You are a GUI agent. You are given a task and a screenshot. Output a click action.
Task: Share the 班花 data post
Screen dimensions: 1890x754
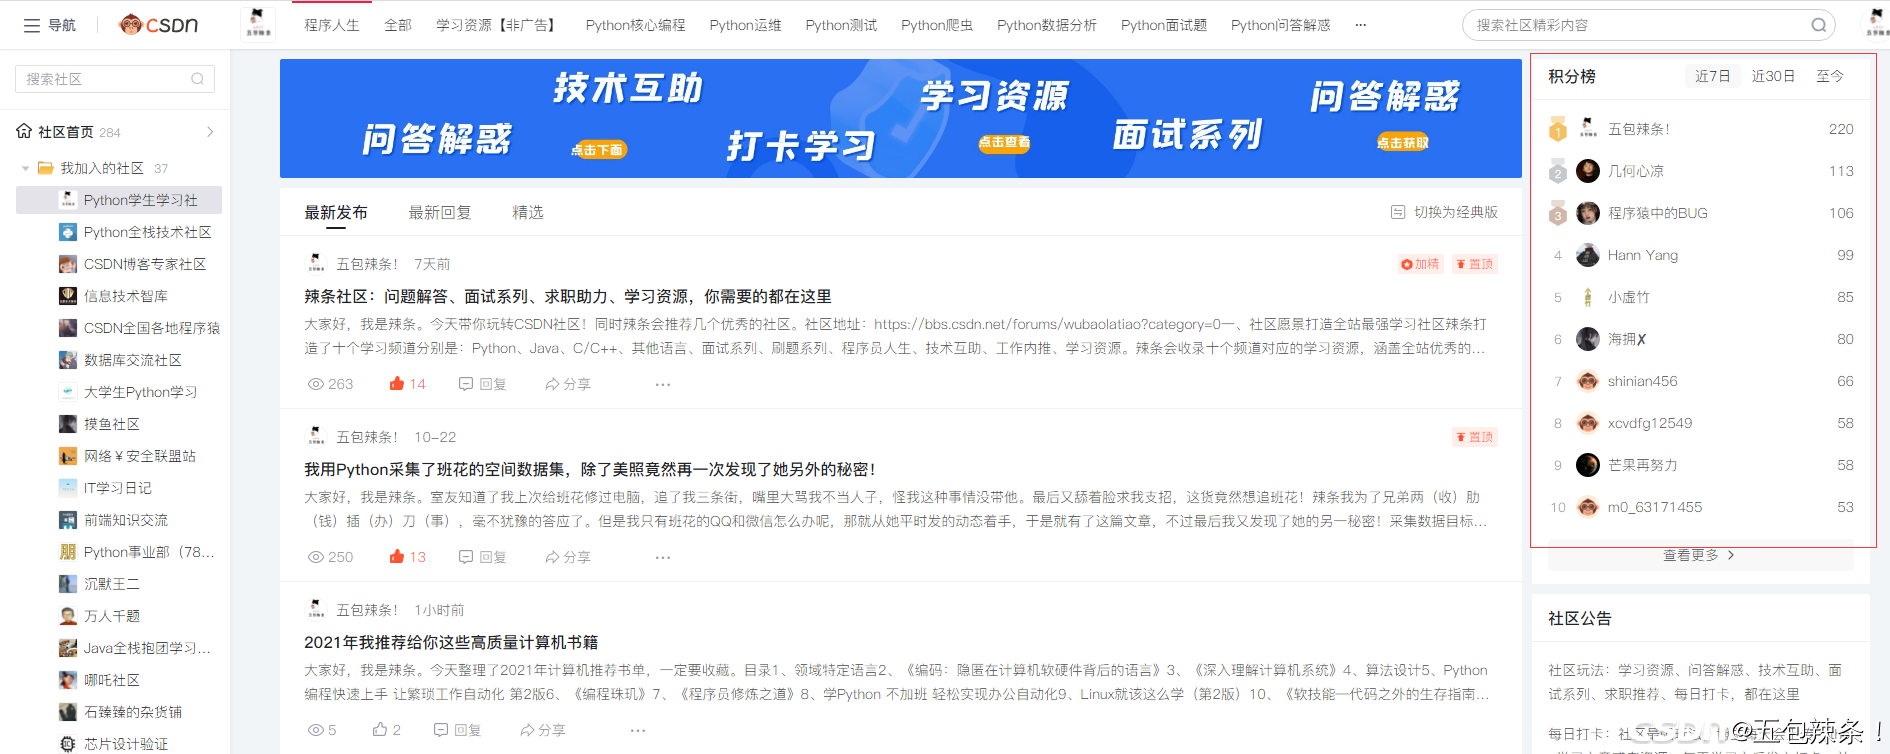pos(568,557)
